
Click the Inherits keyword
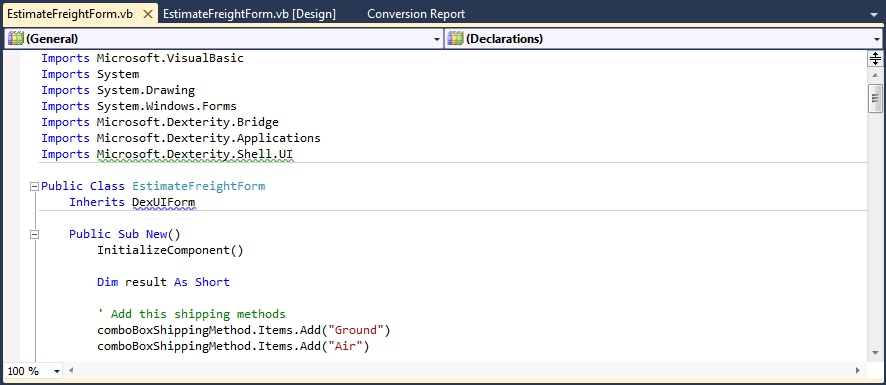[x=97, y=202]
